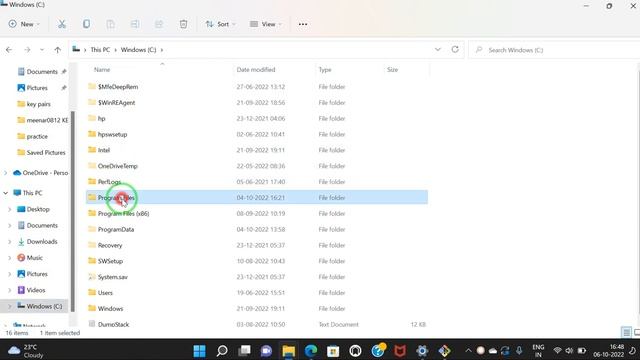The image size is (640, 360).
Task: Open McAfee icon on taskbar
Action: pos(400,351)
